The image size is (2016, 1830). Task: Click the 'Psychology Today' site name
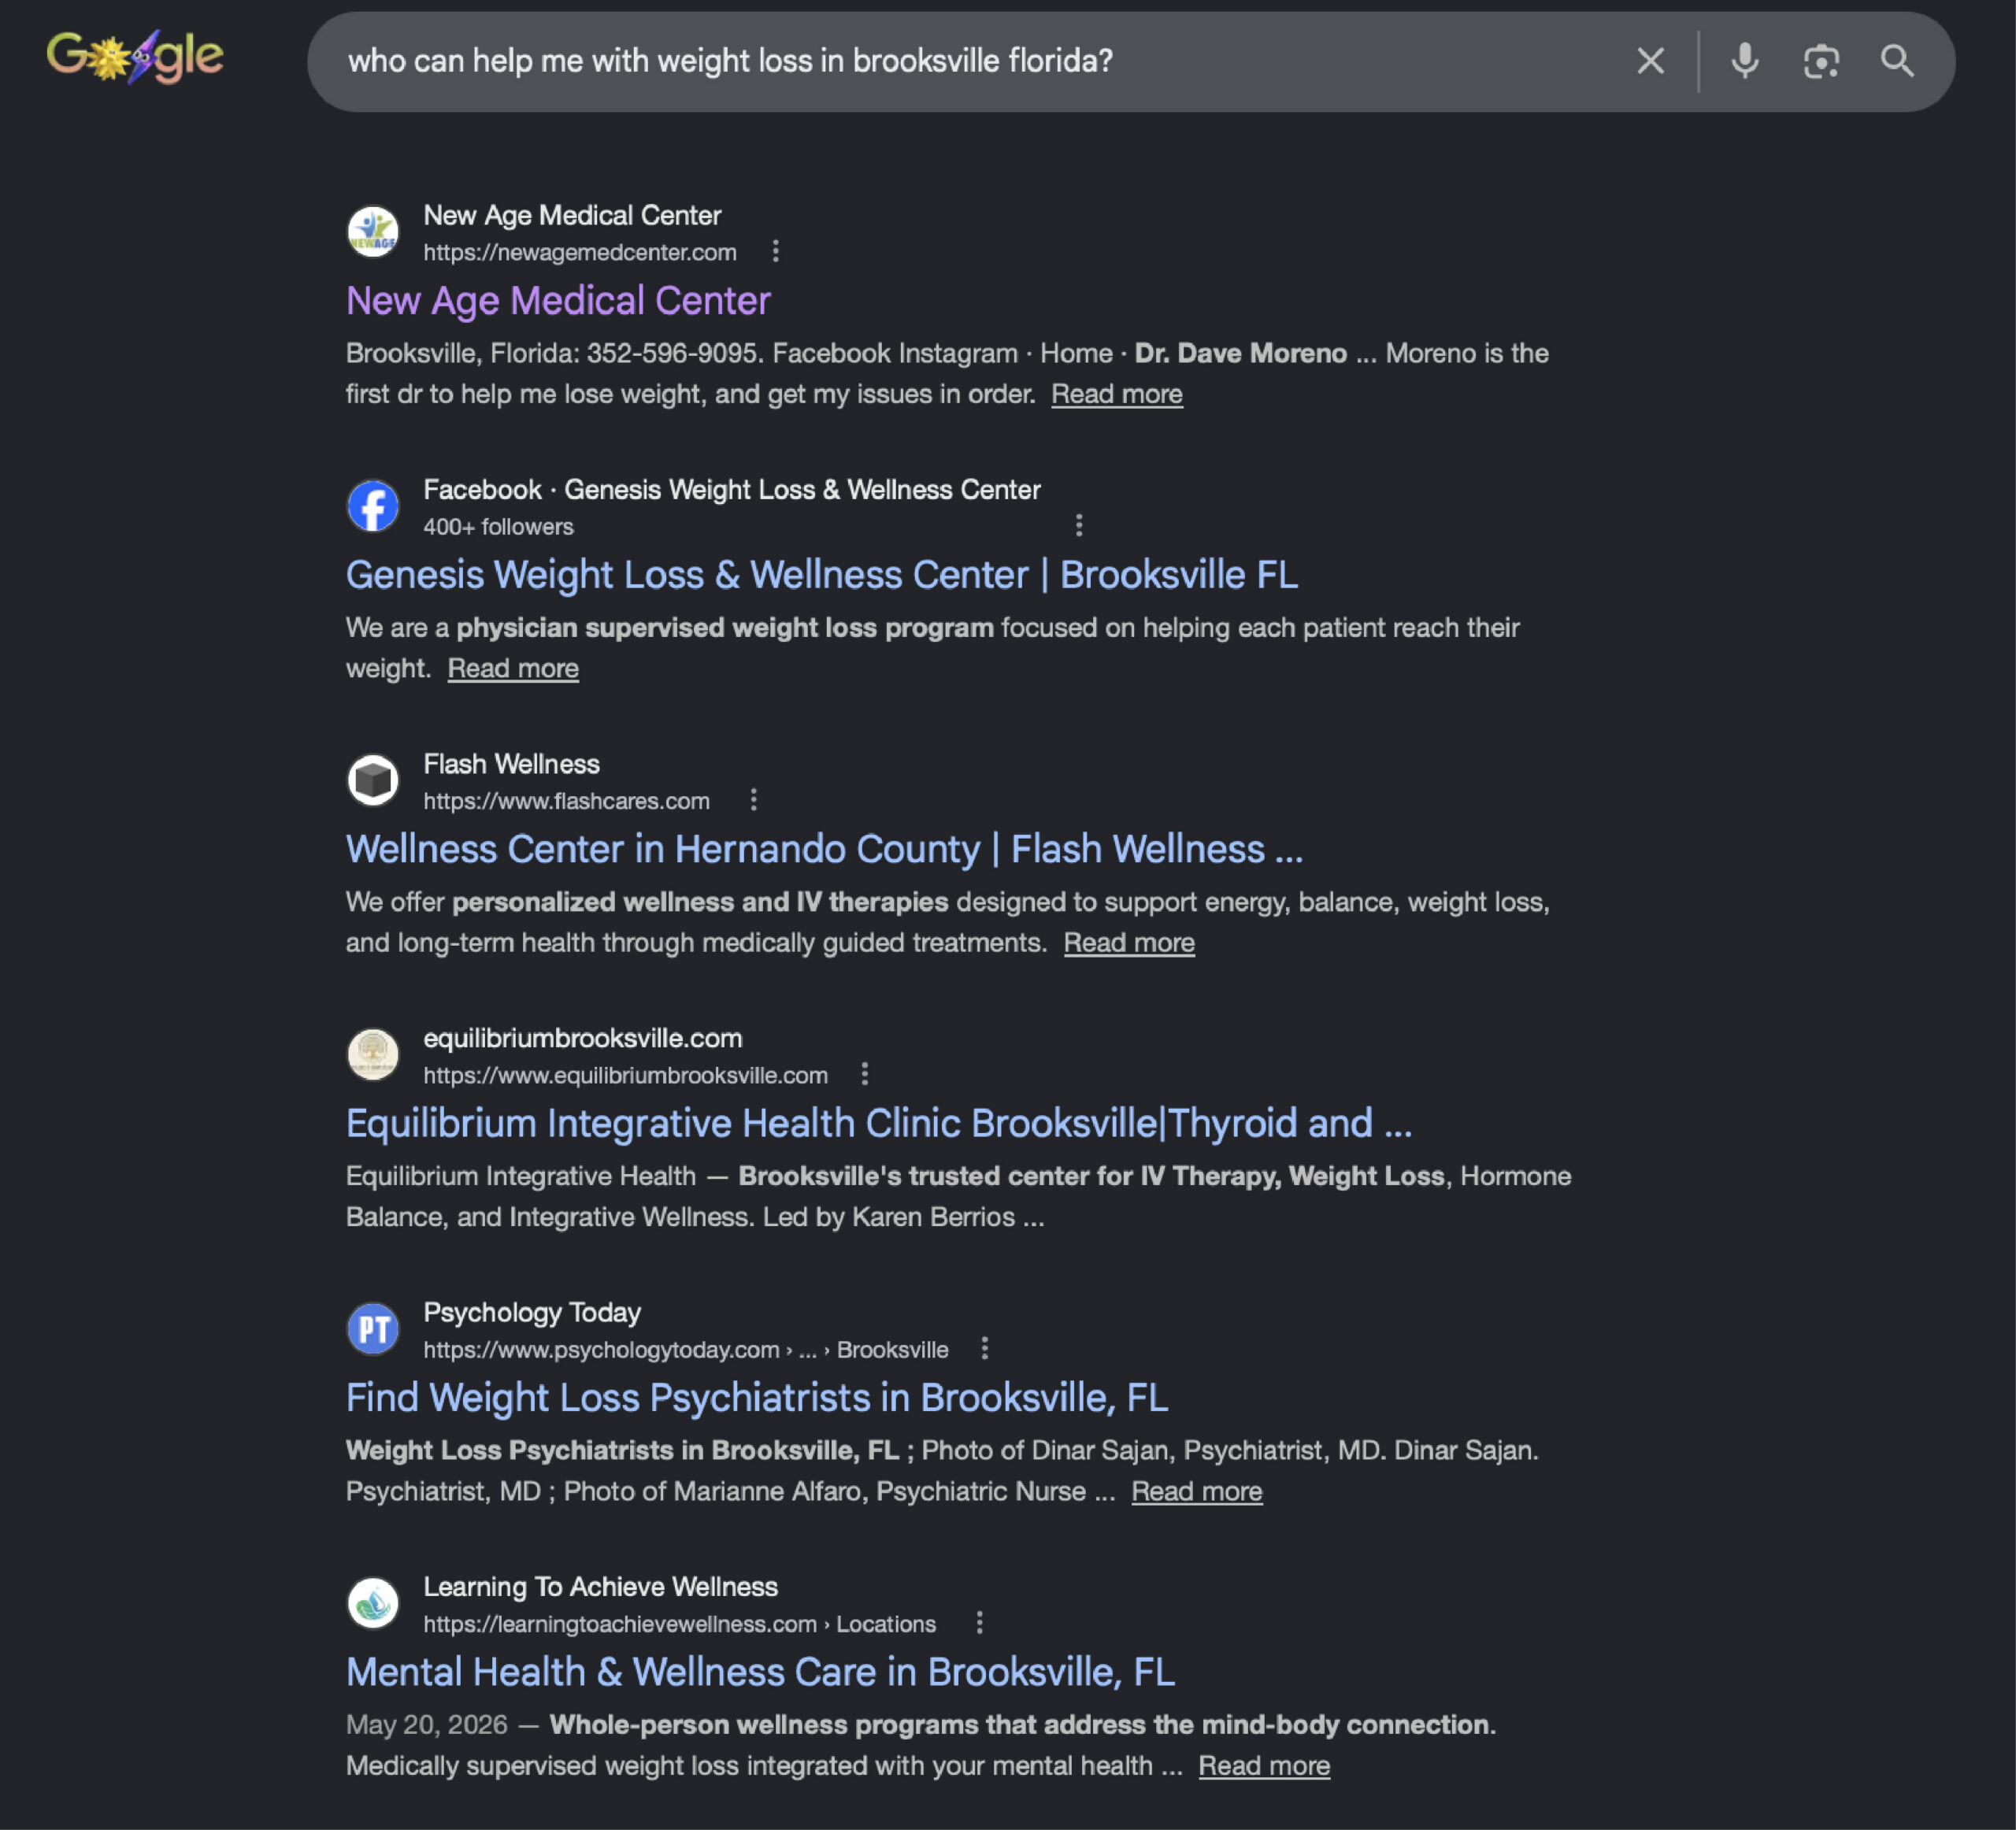[532, 1312]
